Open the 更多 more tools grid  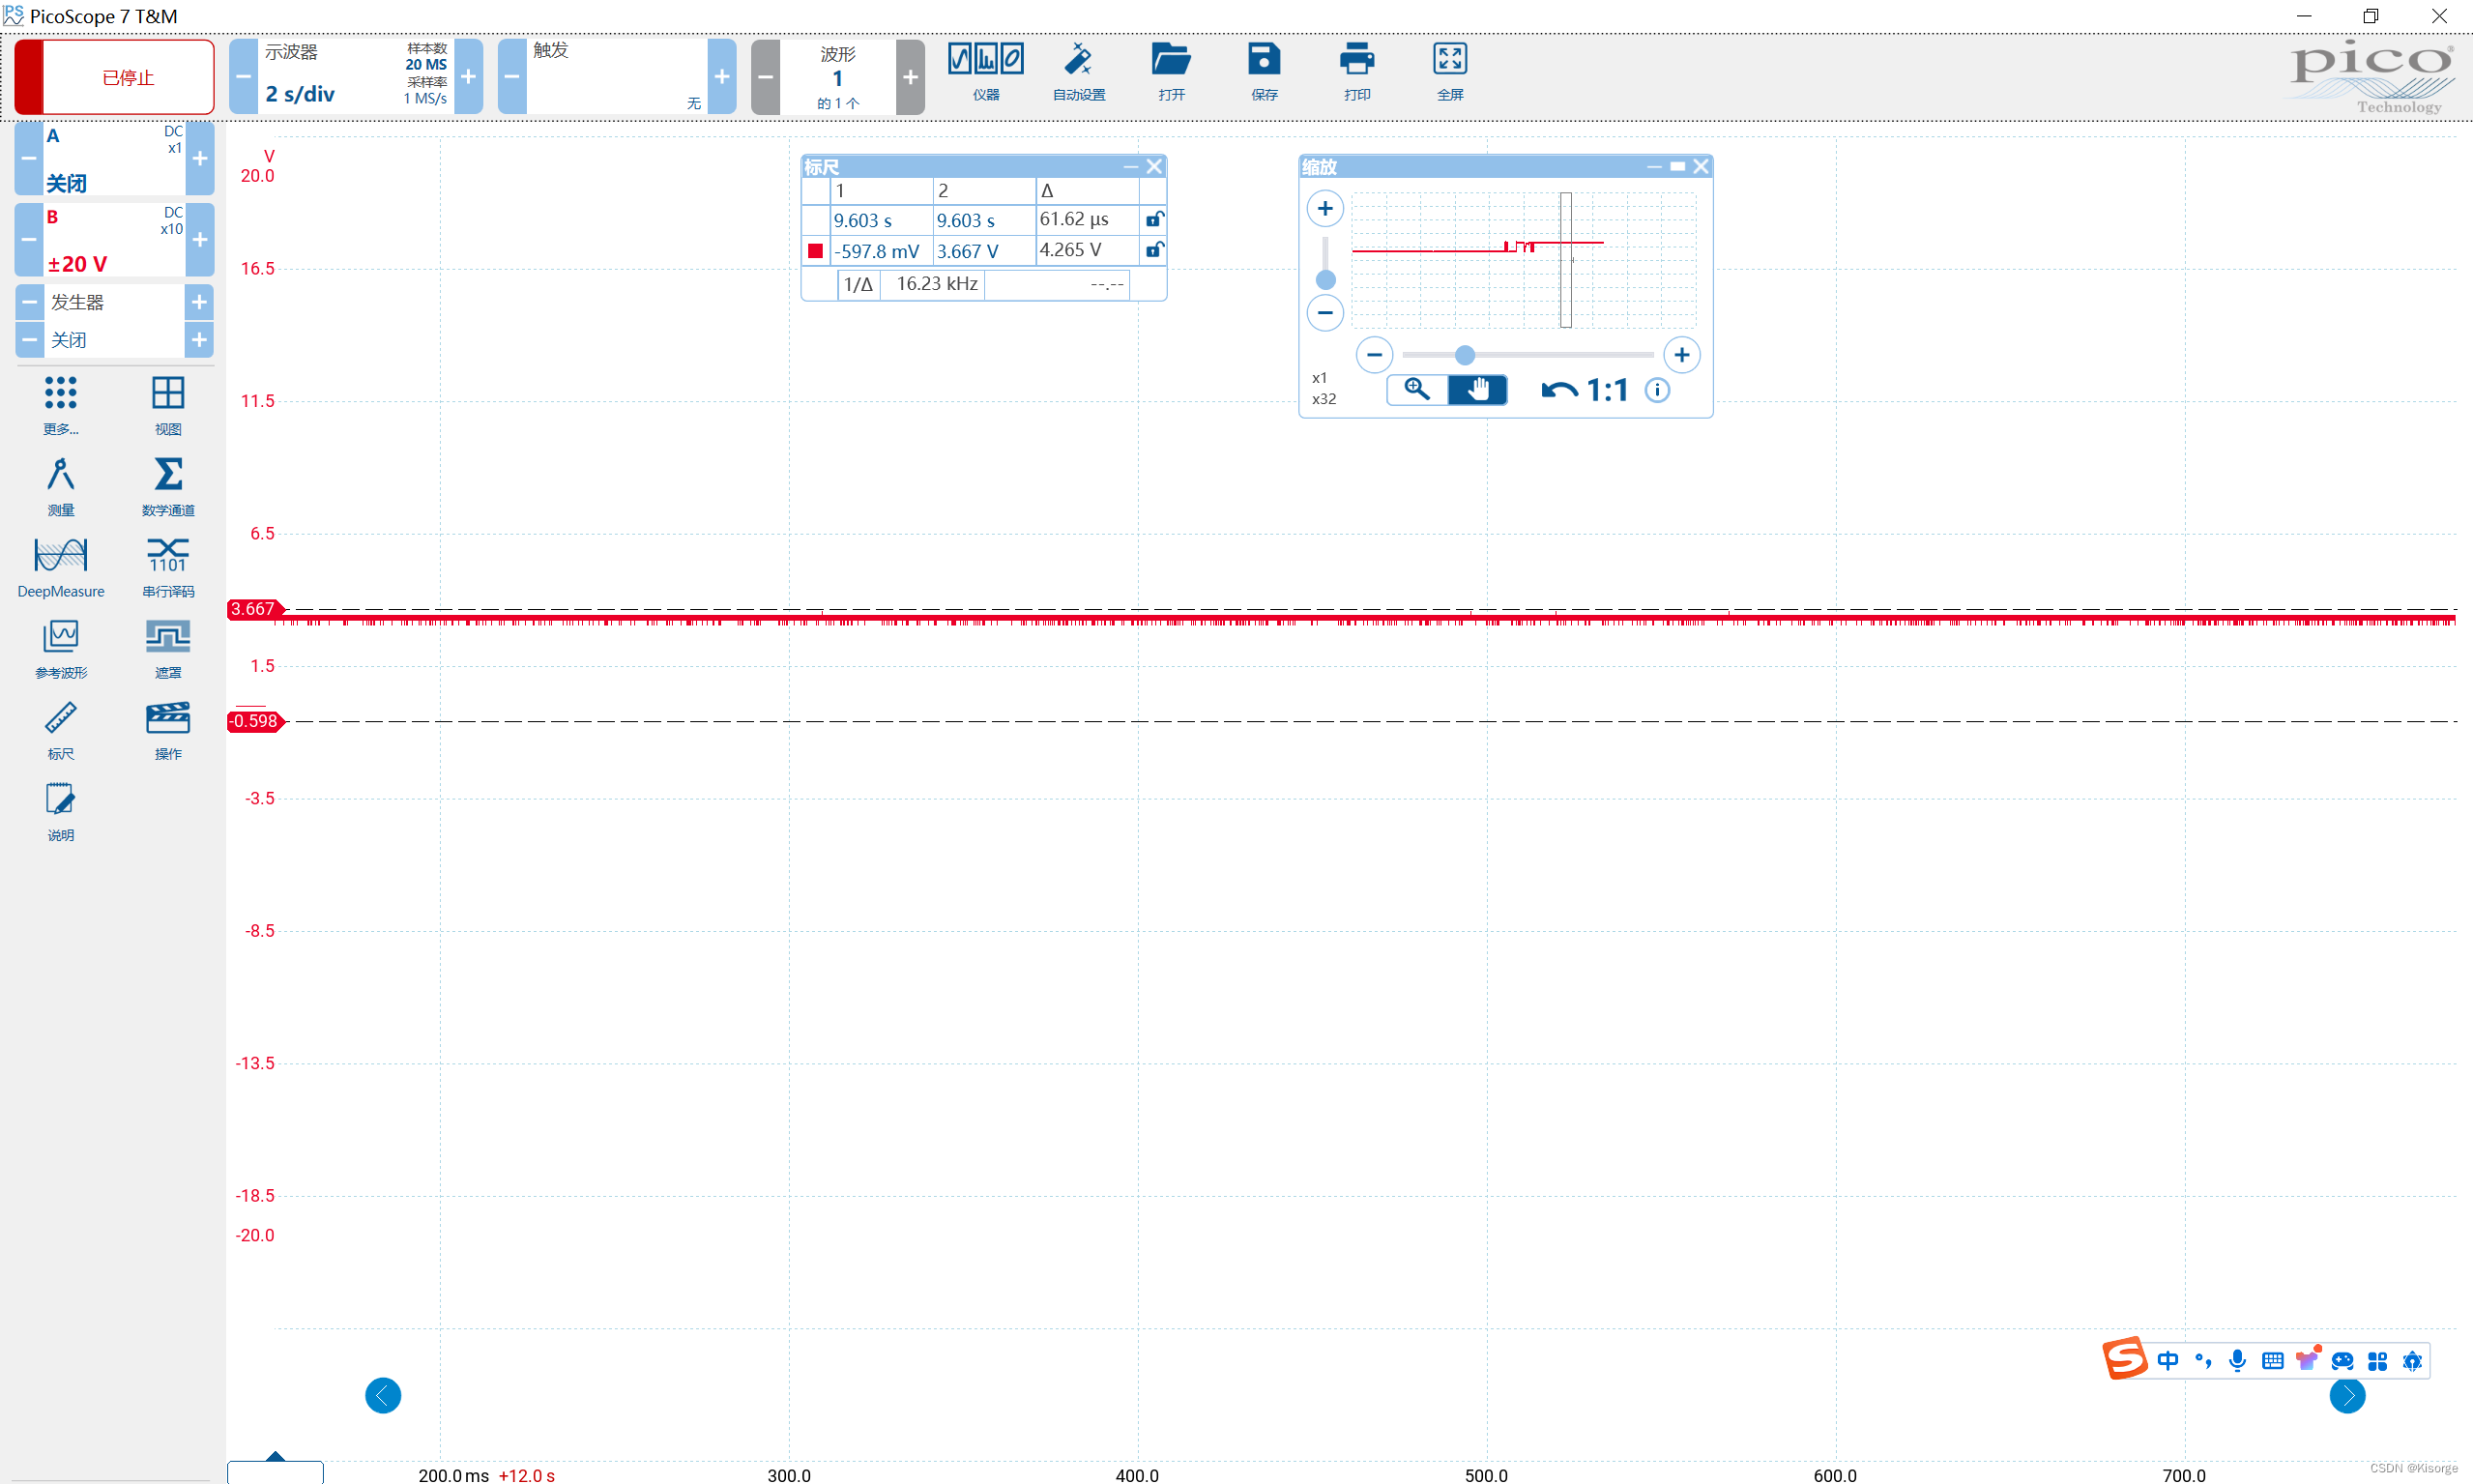tap(61, 405)
